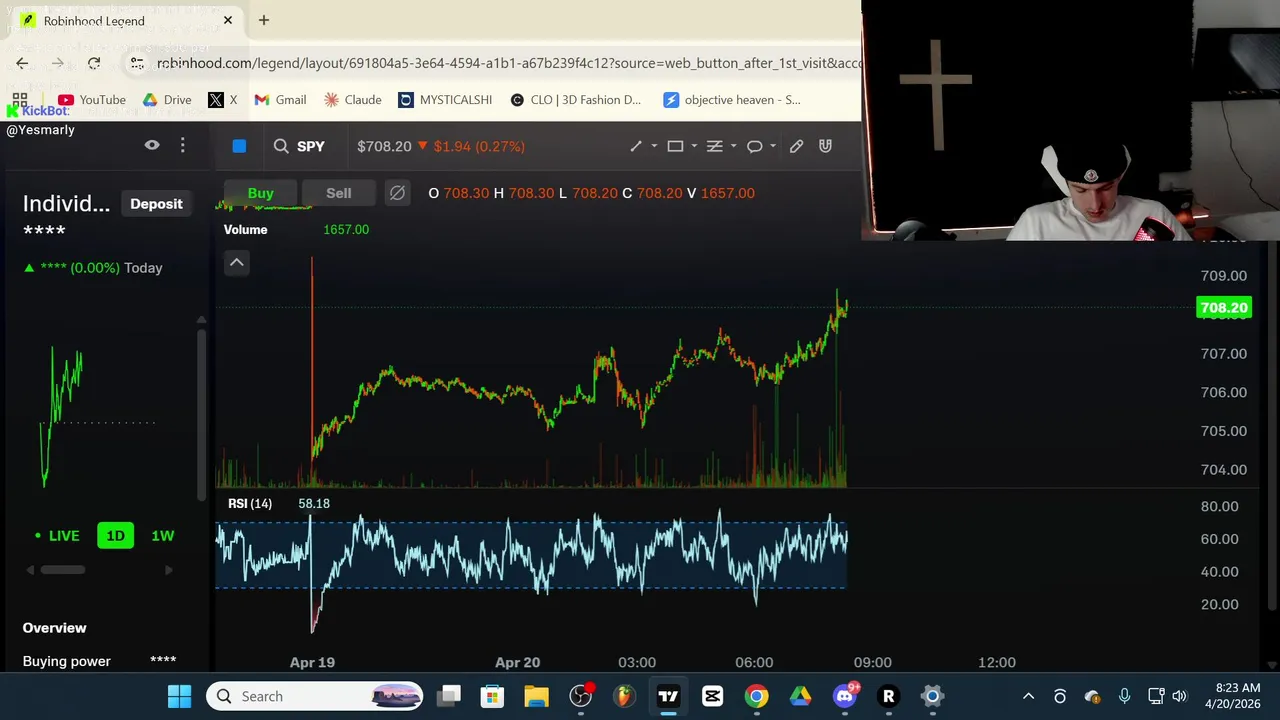Click the portfolio mini chart thumbnail
This screenshot has width=1280, height=720.
tap(98, 415)
